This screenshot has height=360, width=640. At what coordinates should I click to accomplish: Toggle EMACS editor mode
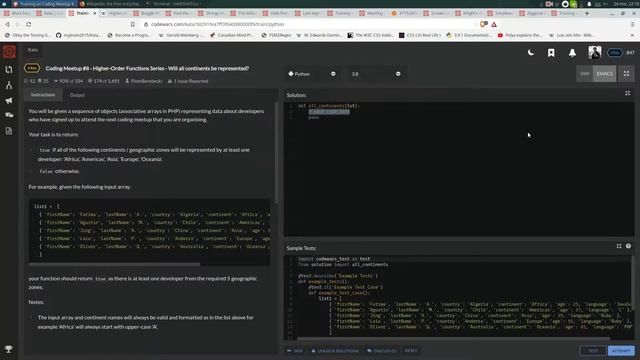pyautogui.click(x=604, y=74)
